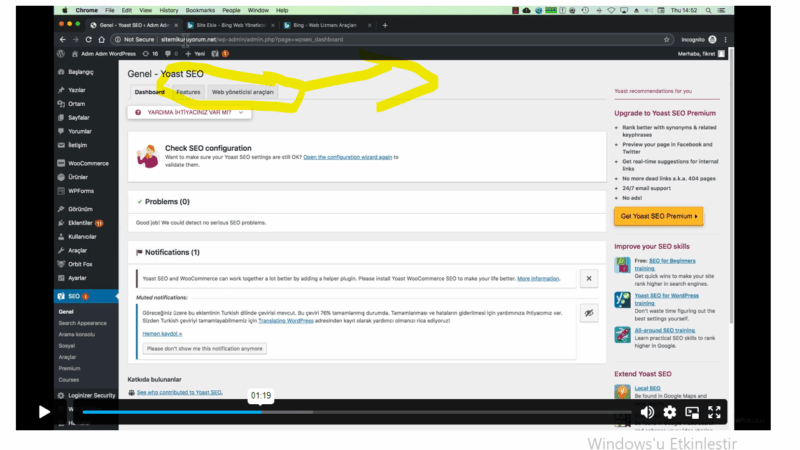The height and width of the screenshot is (450, 800).
Task: Collapse the Problems (0) section
Action: [x=139, y=201]
